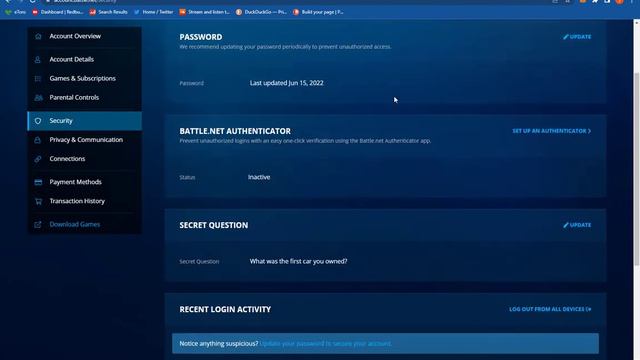Click the BATTLE.NET AUTHENTICATOR heading
The image size is (640, 360).
pos(235,131)
